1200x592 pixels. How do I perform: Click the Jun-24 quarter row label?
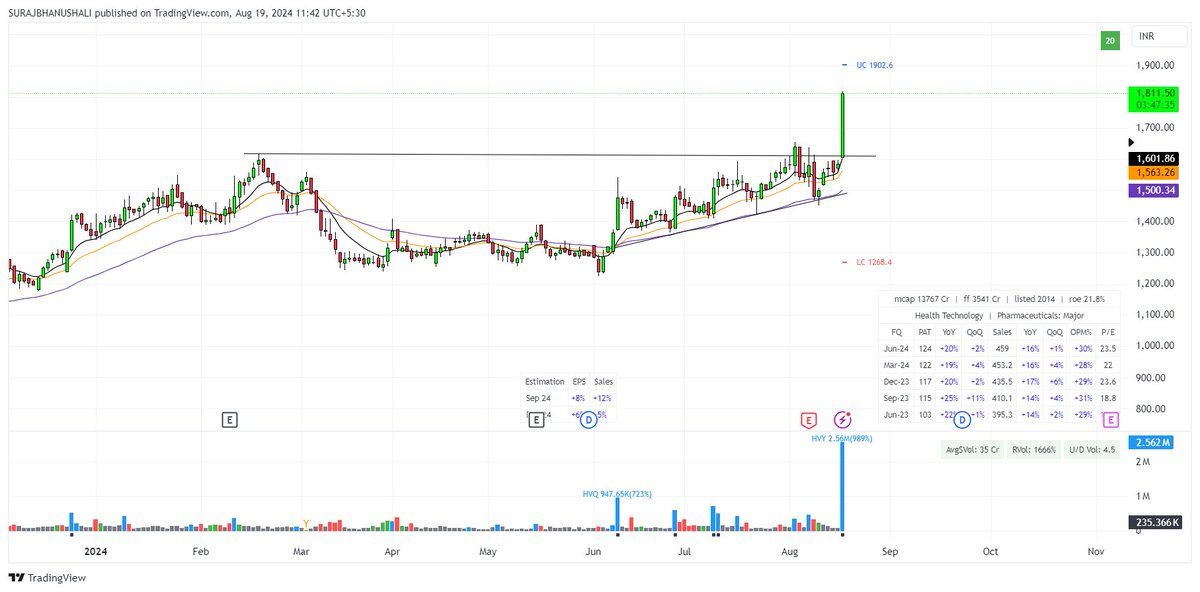click(x=896, y=348)
